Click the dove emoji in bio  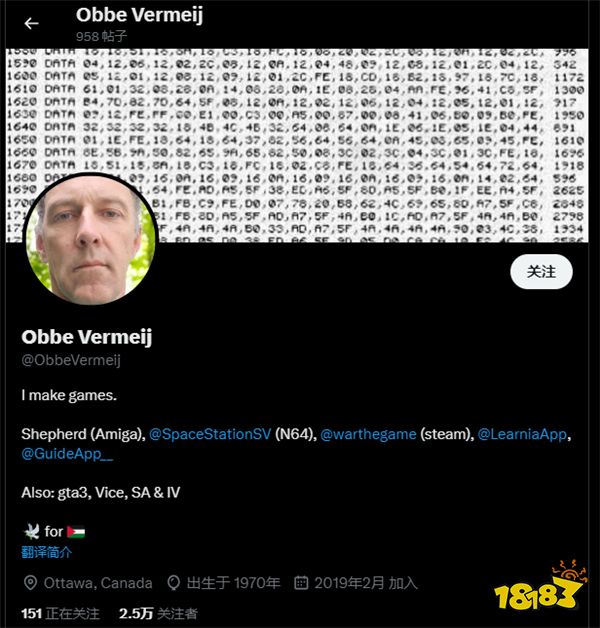pos(32,531)
